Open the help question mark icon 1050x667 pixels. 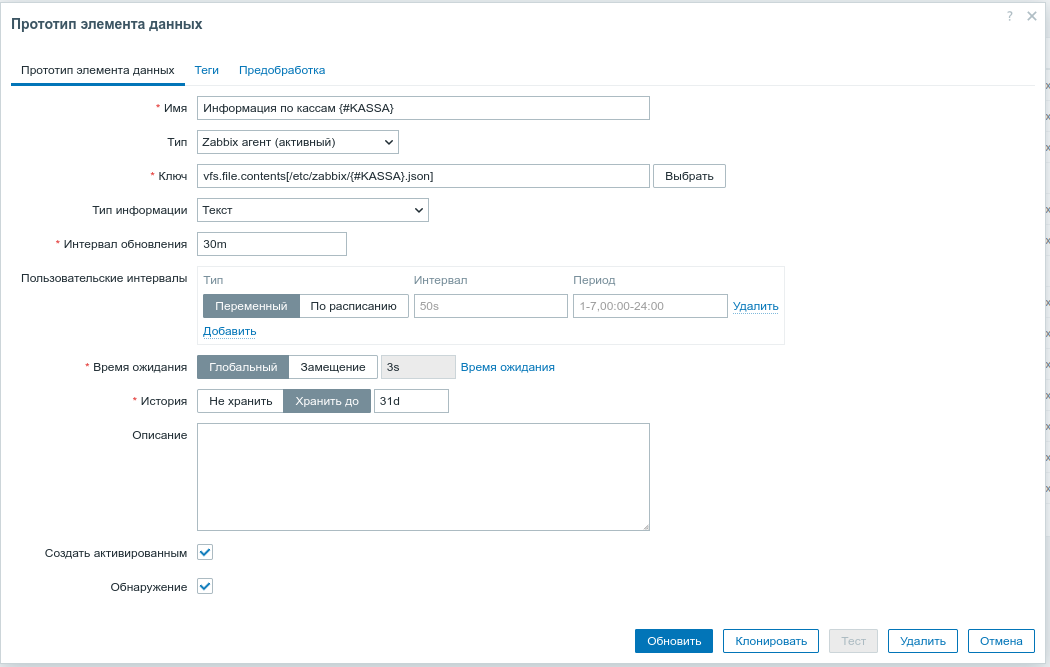1009,16
